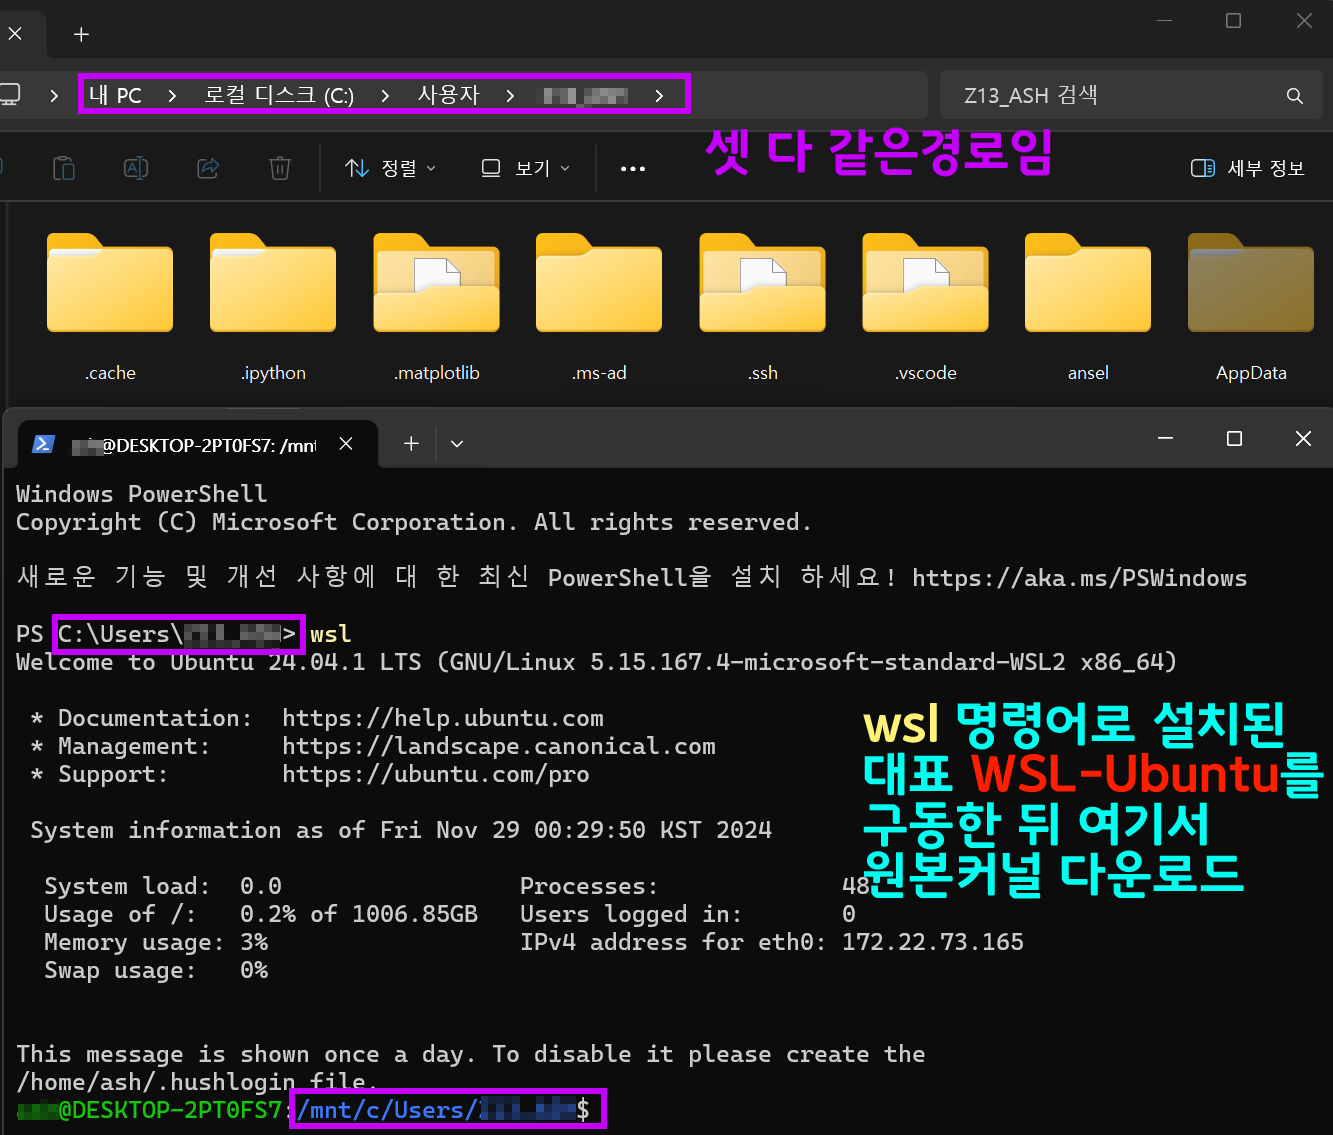Click 'Usage of /: 0.2% of 1006.85GB'

click(x=261, y=914)
